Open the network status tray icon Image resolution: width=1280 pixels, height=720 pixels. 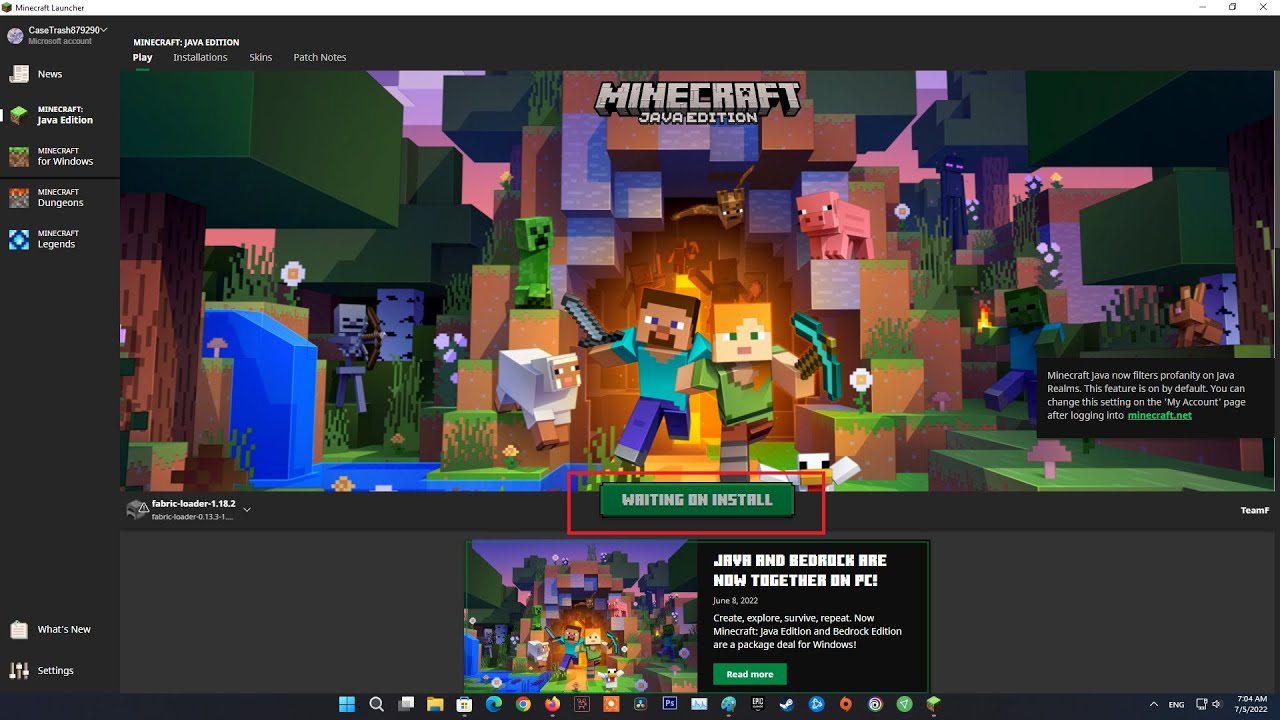pos(1203,704)
